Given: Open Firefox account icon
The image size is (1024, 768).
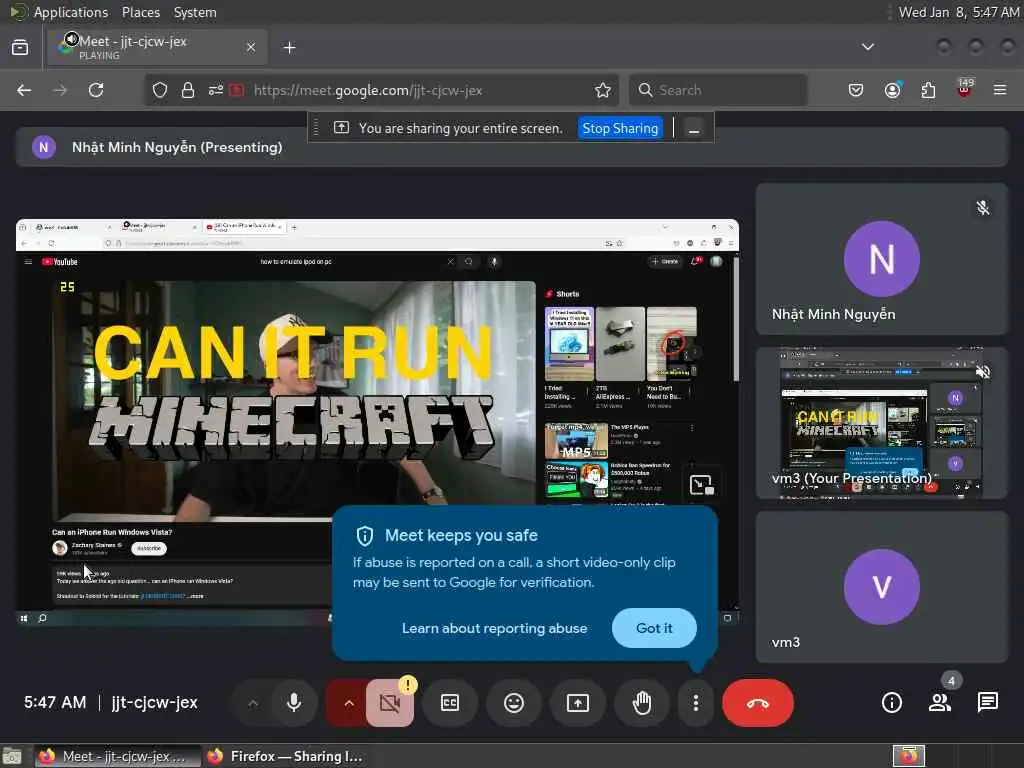Looking at the screenshot, I should [892, 90].
